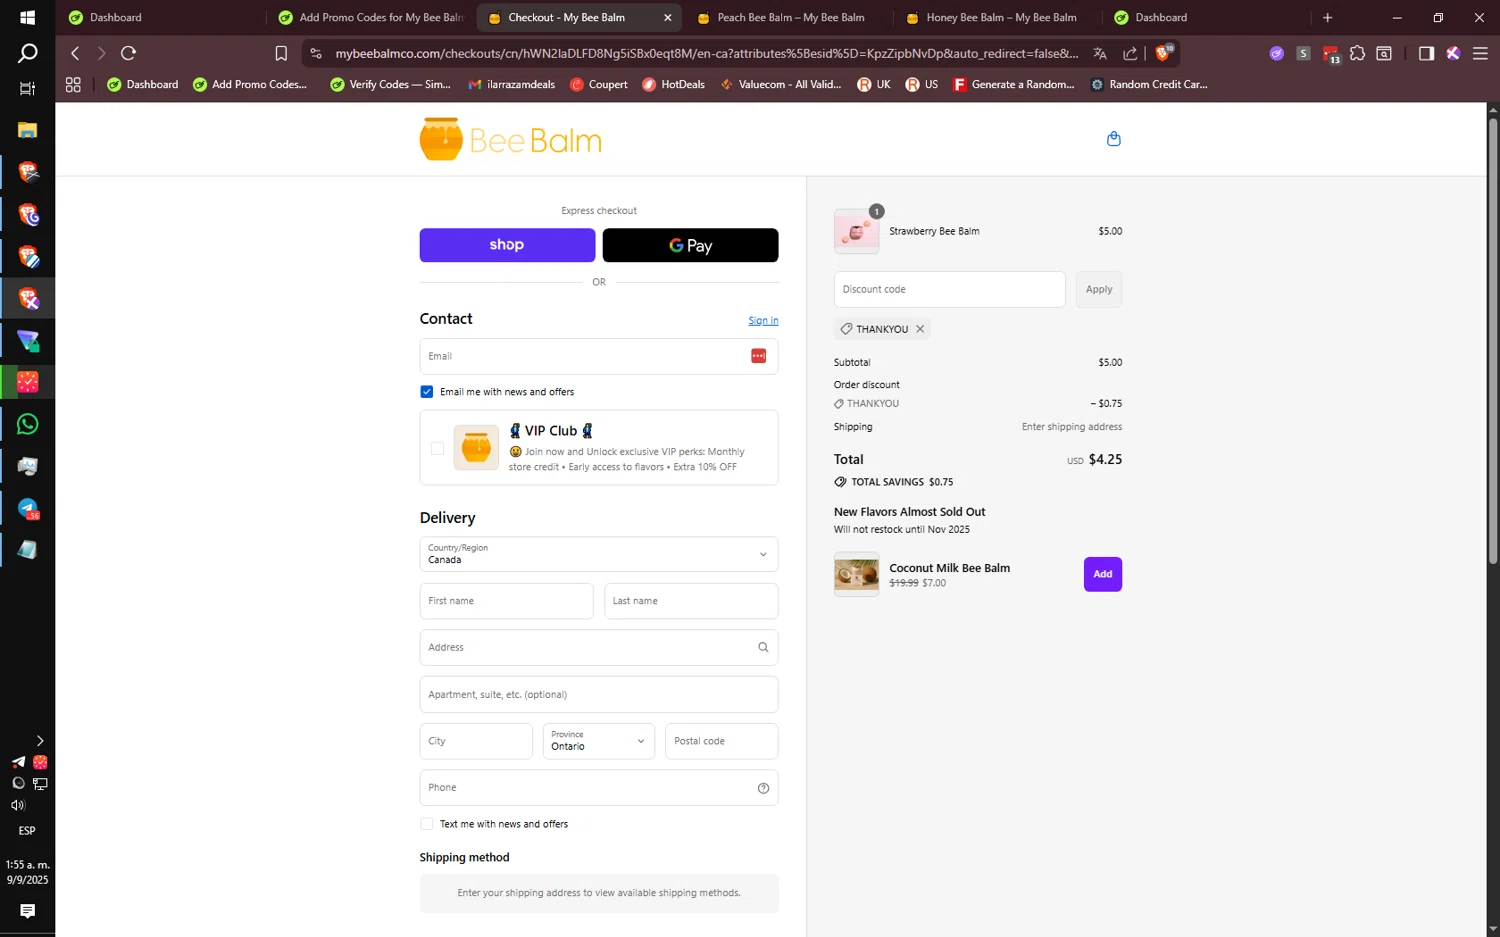This screenshot has height=937, width=1500.
Task: Pay with the Google Pay button
Action: coord(690,245)
